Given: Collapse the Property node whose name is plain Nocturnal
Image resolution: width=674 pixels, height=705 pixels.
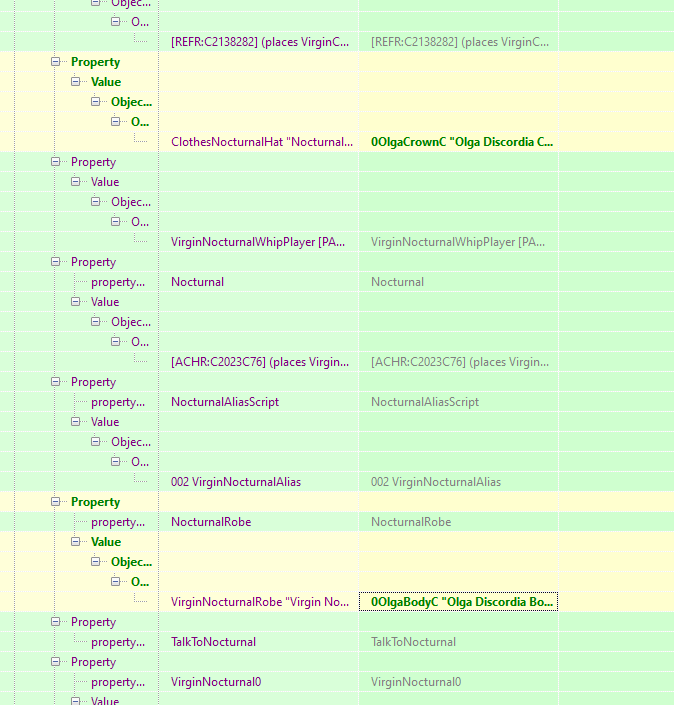Looking at the screenshot, I should point(55,262).
